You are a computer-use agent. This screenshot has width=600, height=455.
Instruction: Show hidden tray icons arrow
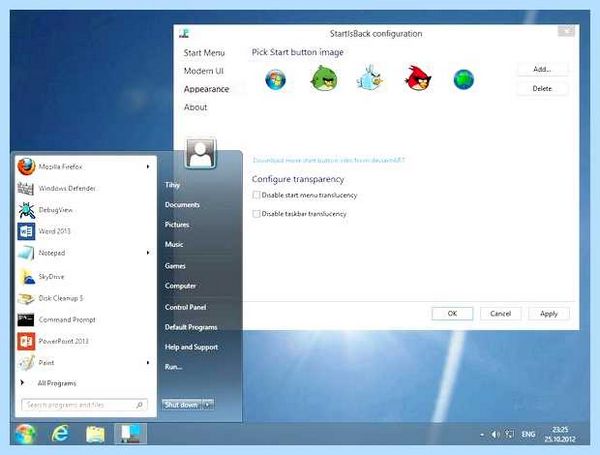pos(482,435)
